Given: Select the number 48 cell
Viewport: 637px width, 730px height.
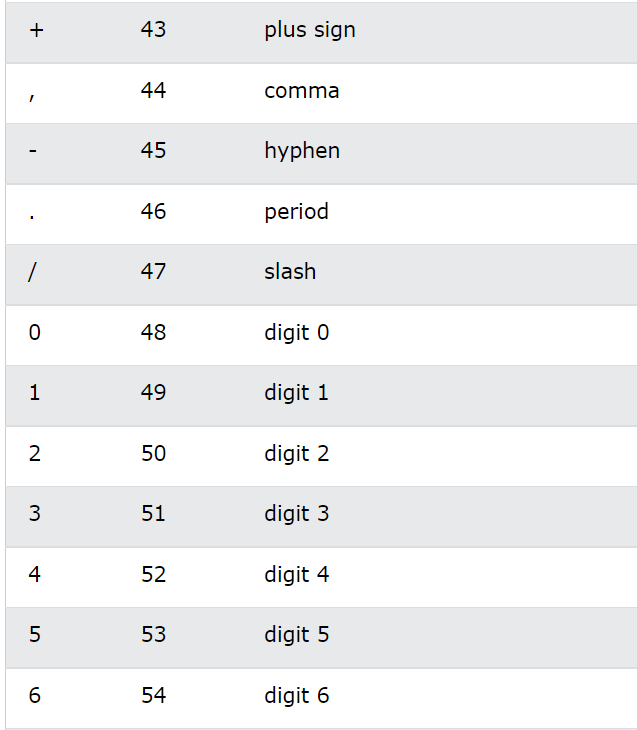Looking at the screenshot, I should pyautogui.click(x=153, y=332).
